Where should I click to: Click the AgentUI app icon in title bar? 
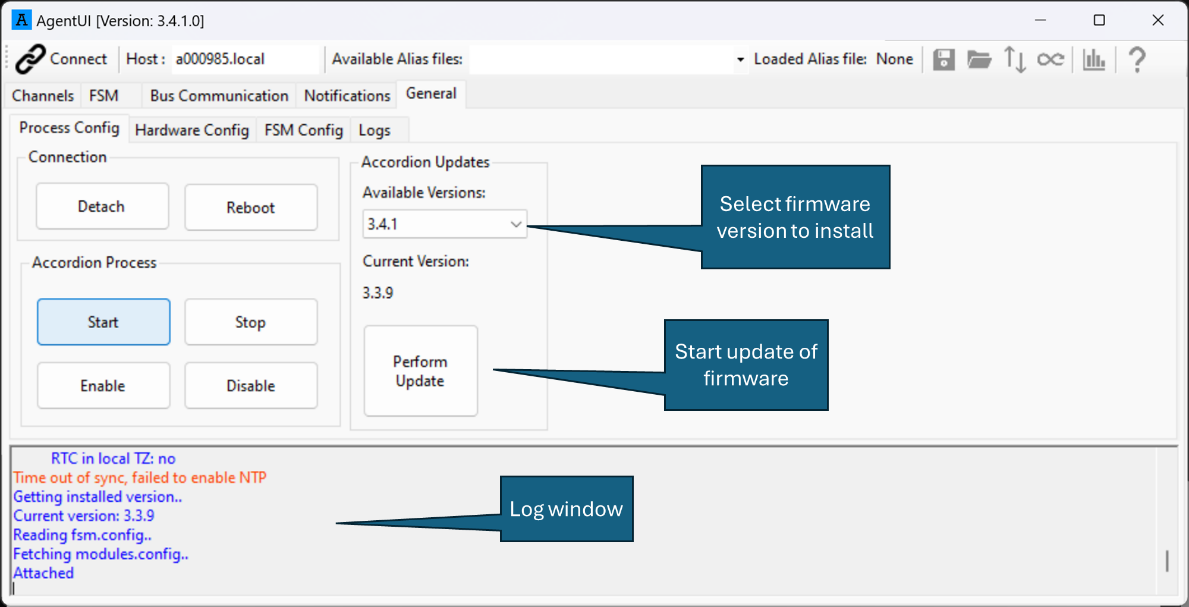pyautogui.click(x=21, y=20)
